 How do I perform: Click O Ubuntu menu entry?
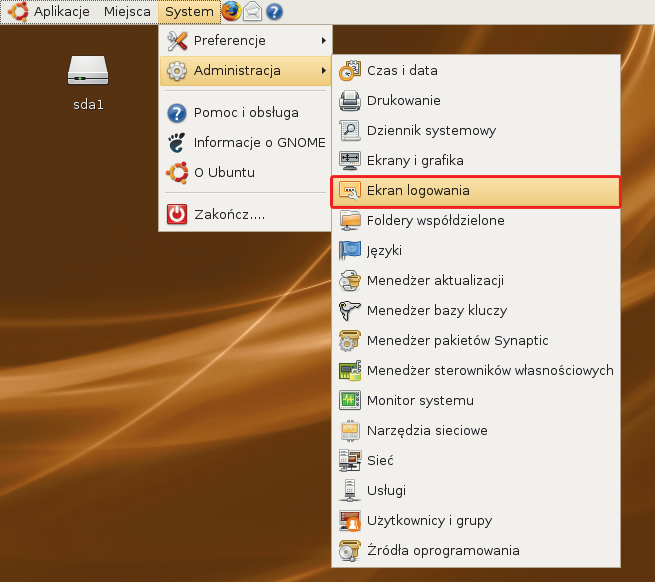coord(224,172)
